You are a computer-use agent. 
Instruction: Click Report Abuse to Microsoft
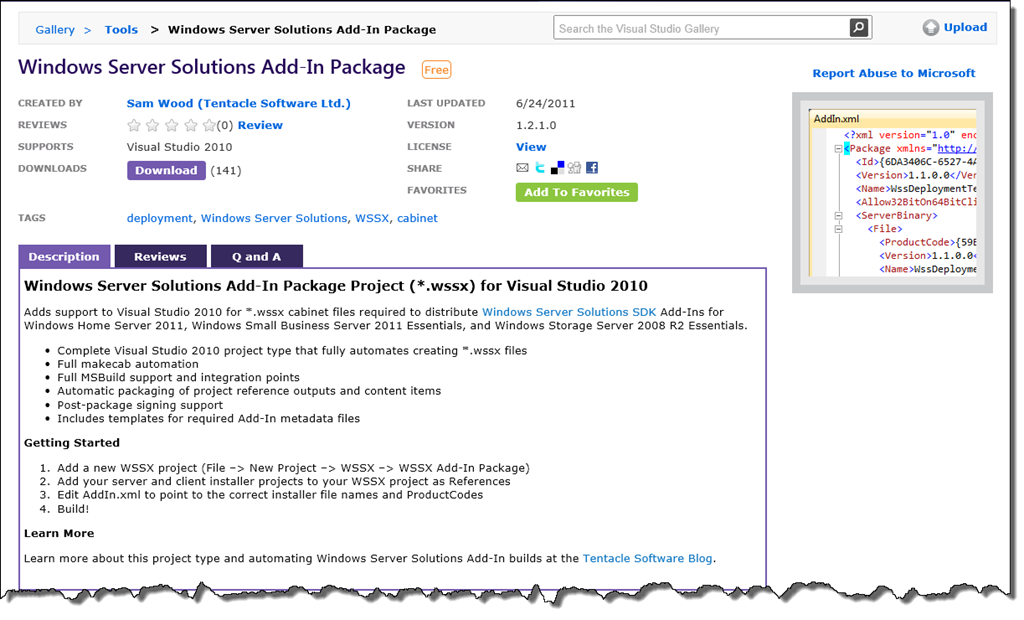pos(893,73)
